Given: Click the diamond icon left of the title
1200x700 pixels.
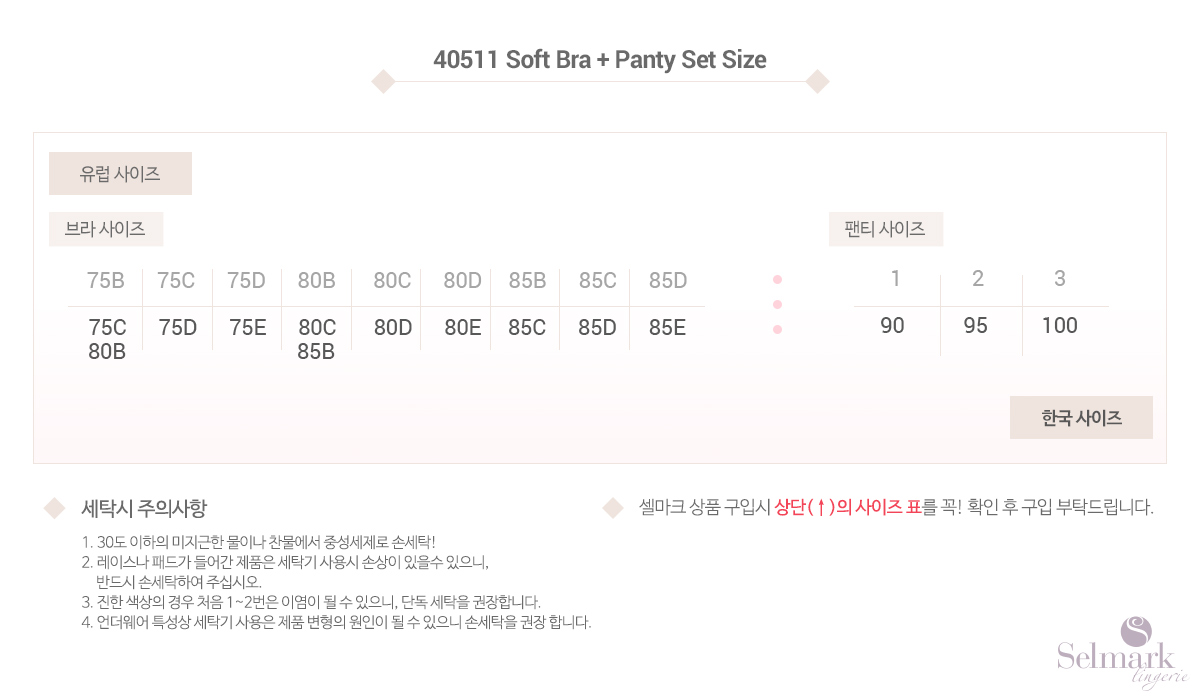Looking at the screenshot, I should click(383, 81).
